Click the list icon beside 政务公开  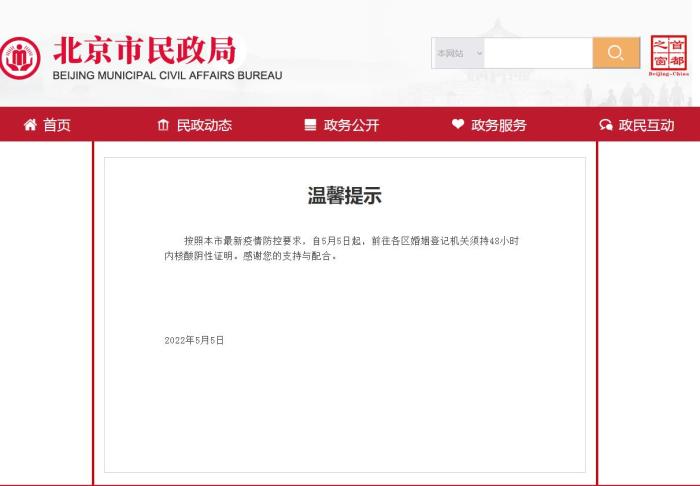tap(310, 125)
